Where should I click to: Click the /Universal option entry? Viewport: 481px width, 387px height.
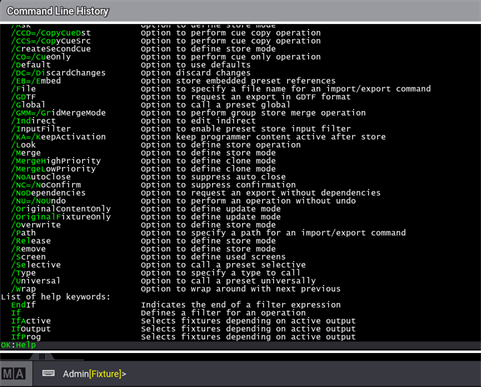pos(36,281)
